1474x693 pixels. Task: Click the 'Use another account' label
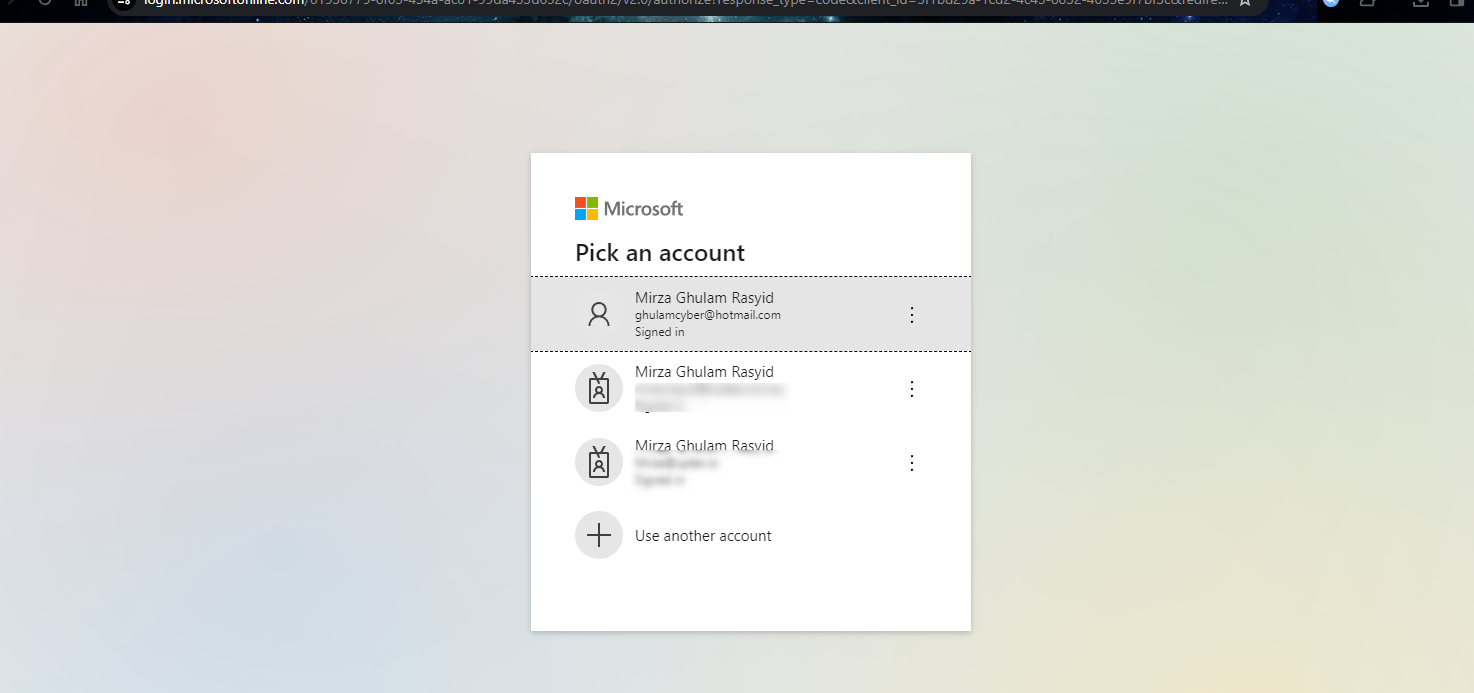coord(703,536)
